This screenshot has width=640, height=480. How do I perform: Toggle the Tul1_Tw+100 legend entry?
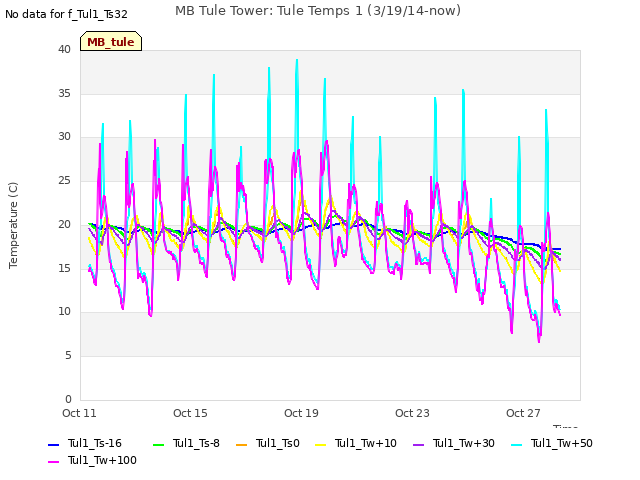coord(92,460)
